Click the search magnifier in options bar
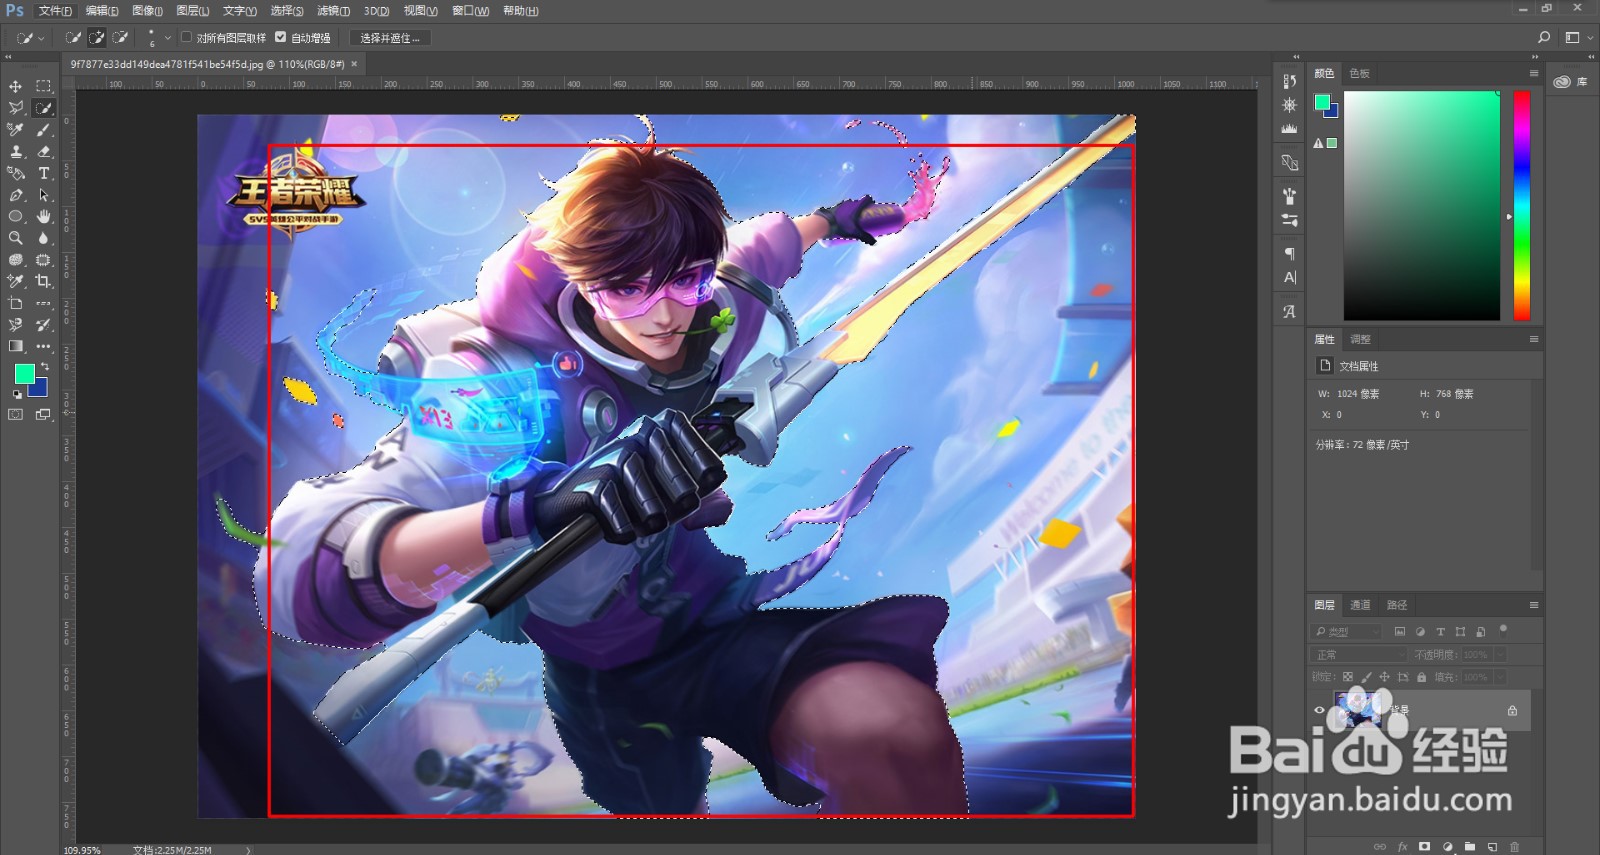Viewport: 1600px width, 855px height. click(1544, 37)
